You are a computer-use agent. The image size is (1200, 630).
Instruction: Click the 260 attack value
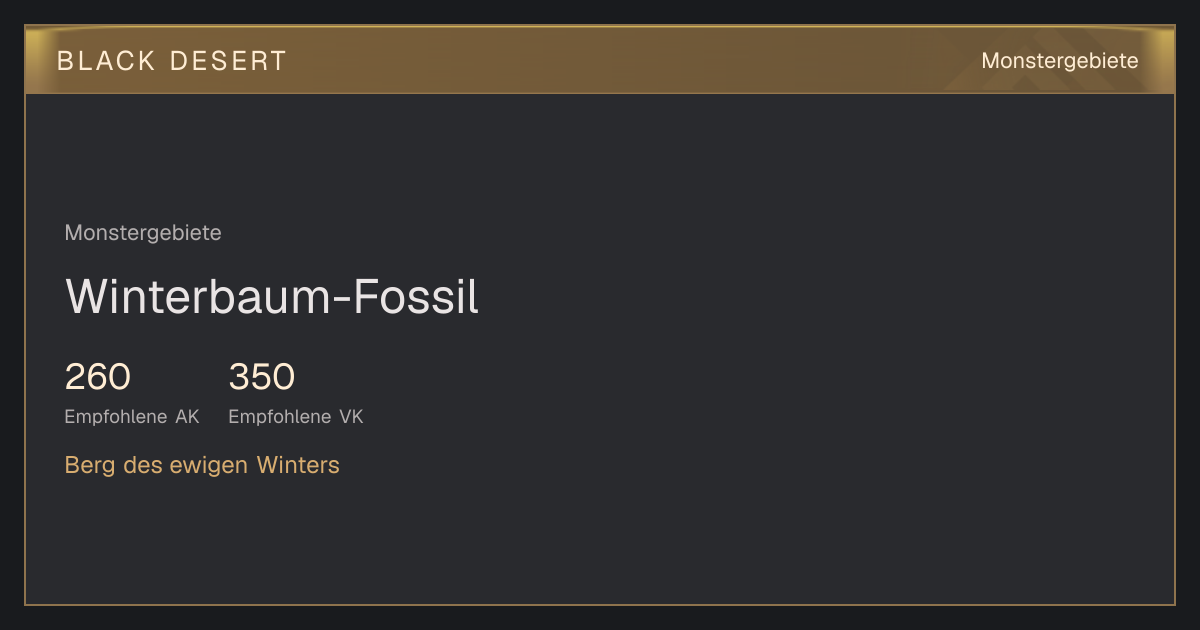pyautogui.click(x=98, y=377)
